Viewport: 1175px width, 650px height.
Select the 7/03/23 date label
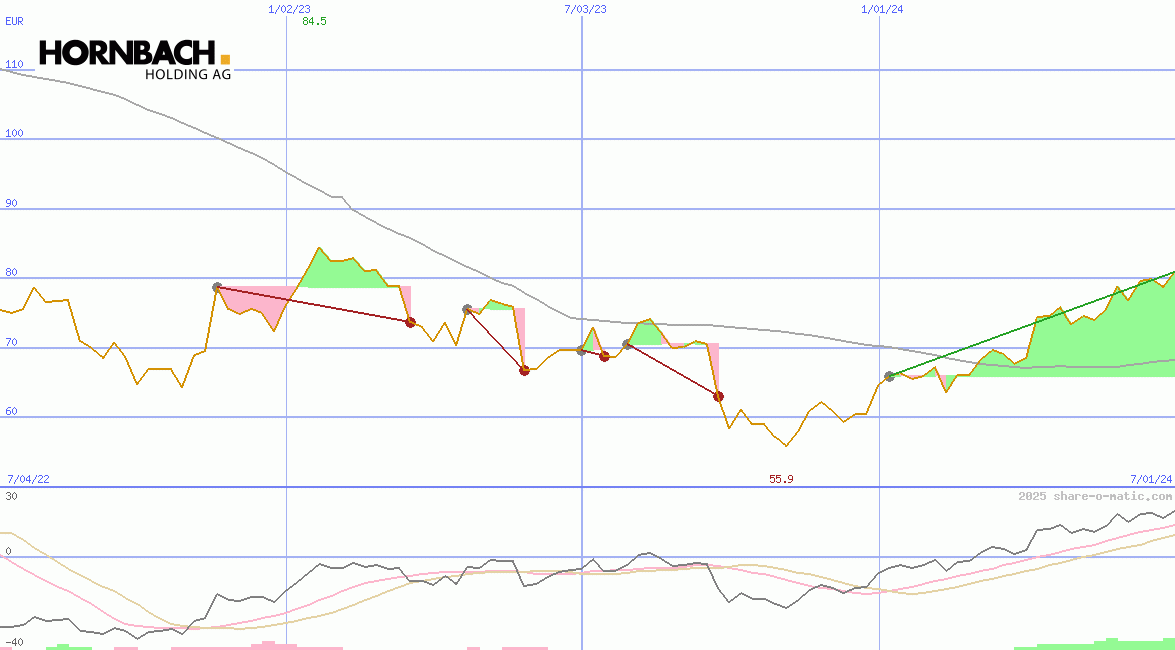(585, 9)
